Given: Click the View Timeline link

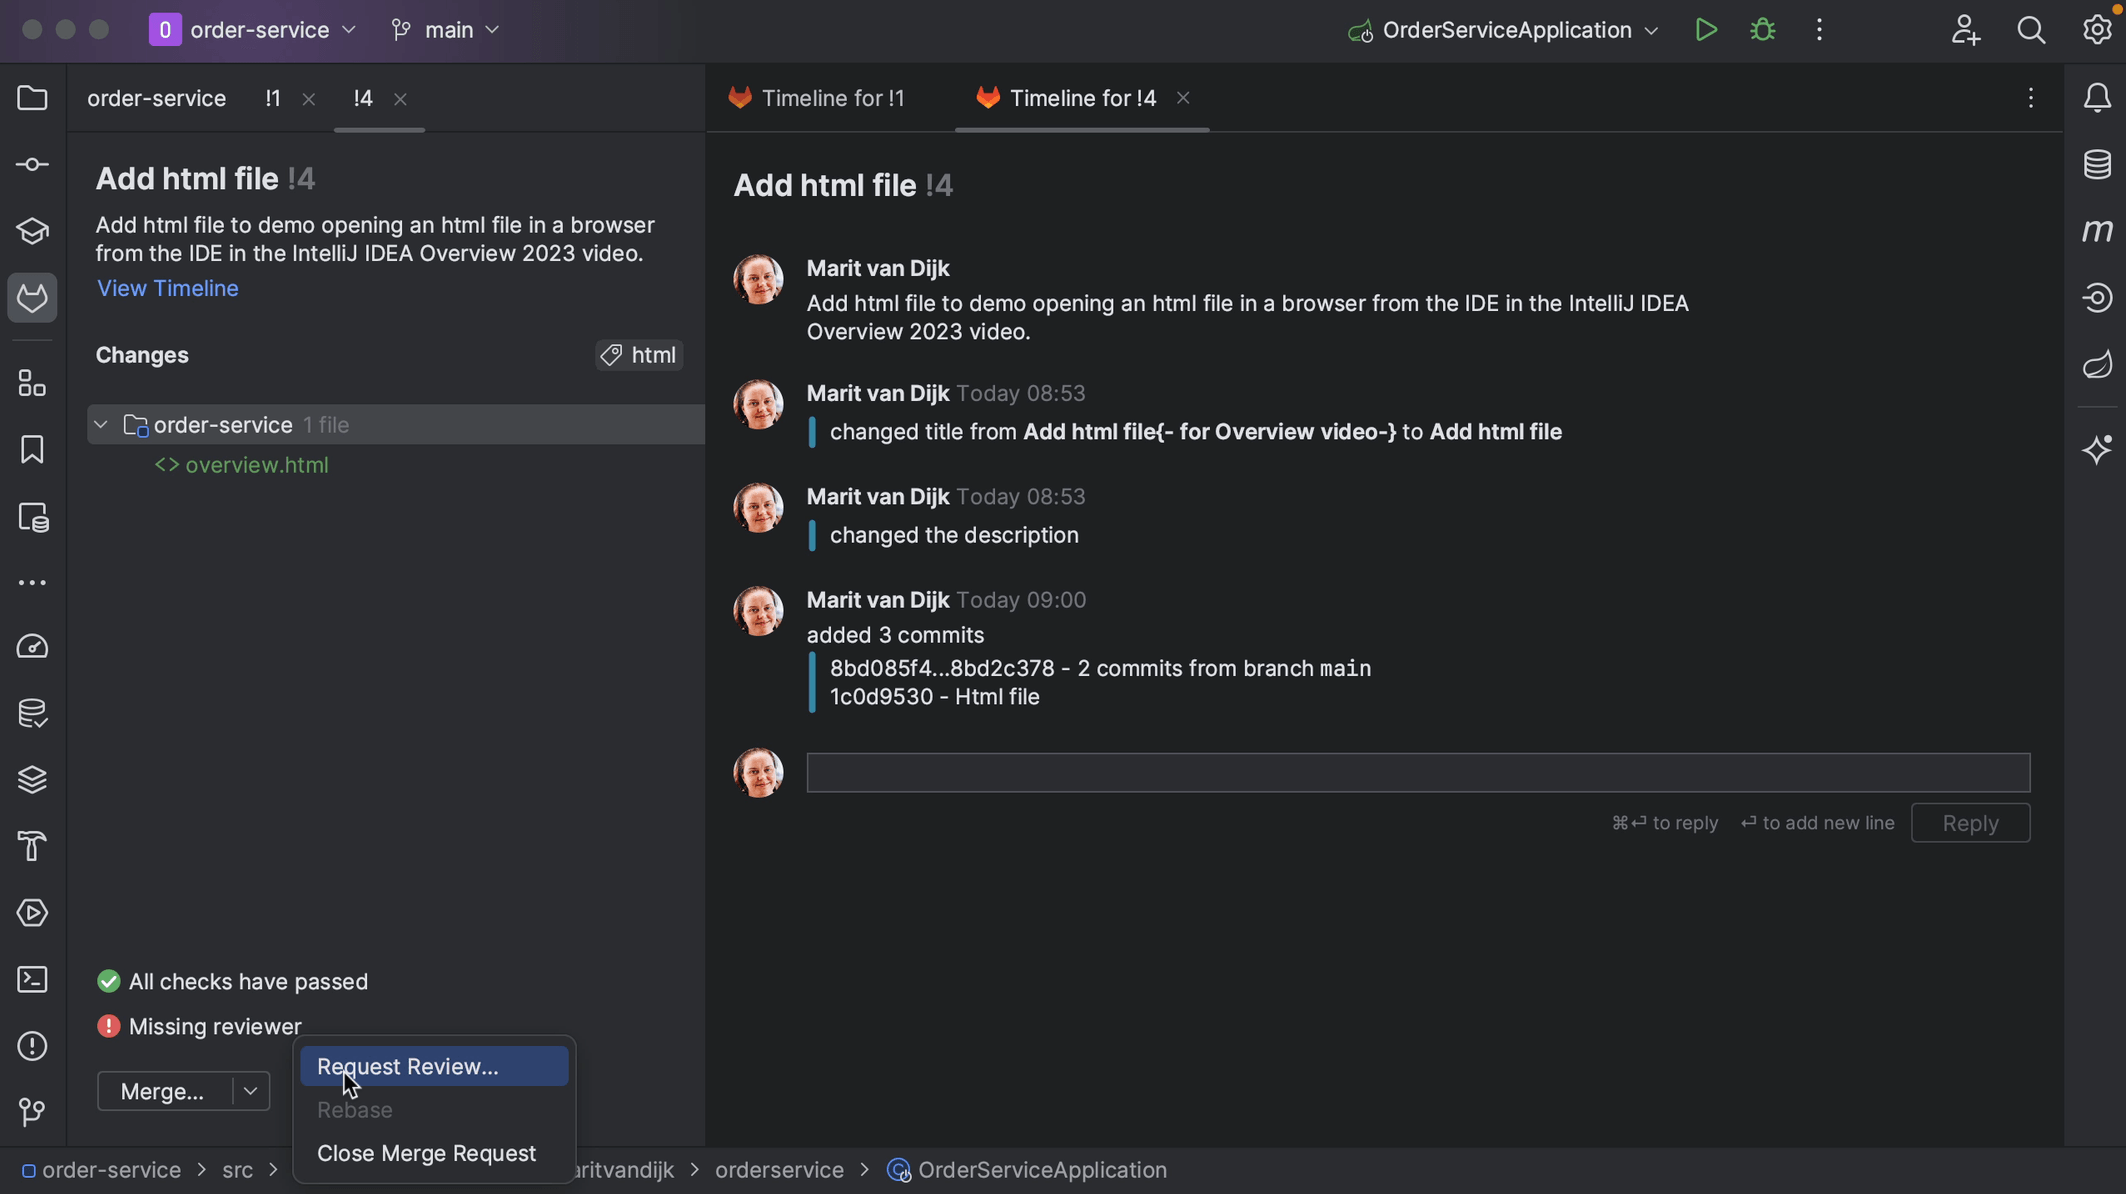Looking at the screenshot, I should 167,288.
